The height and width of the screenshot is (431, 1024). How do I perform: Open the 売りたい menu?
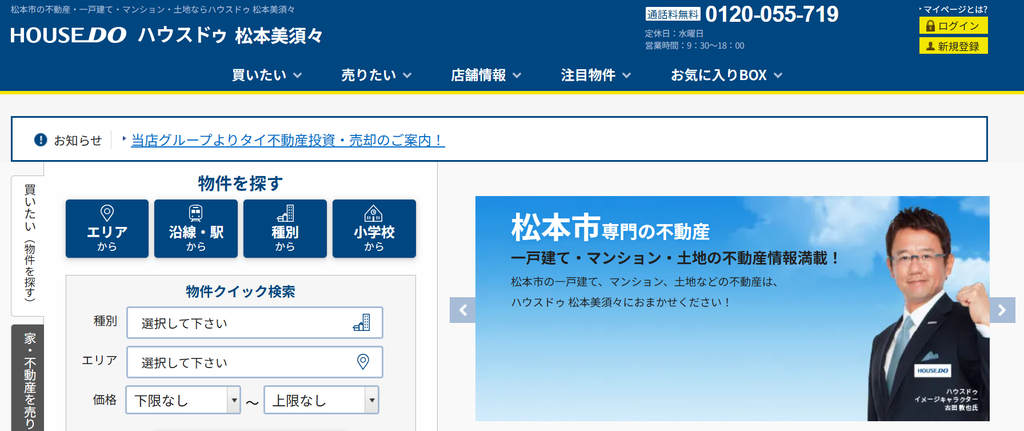pyautogui.click(x=376, y=75)
